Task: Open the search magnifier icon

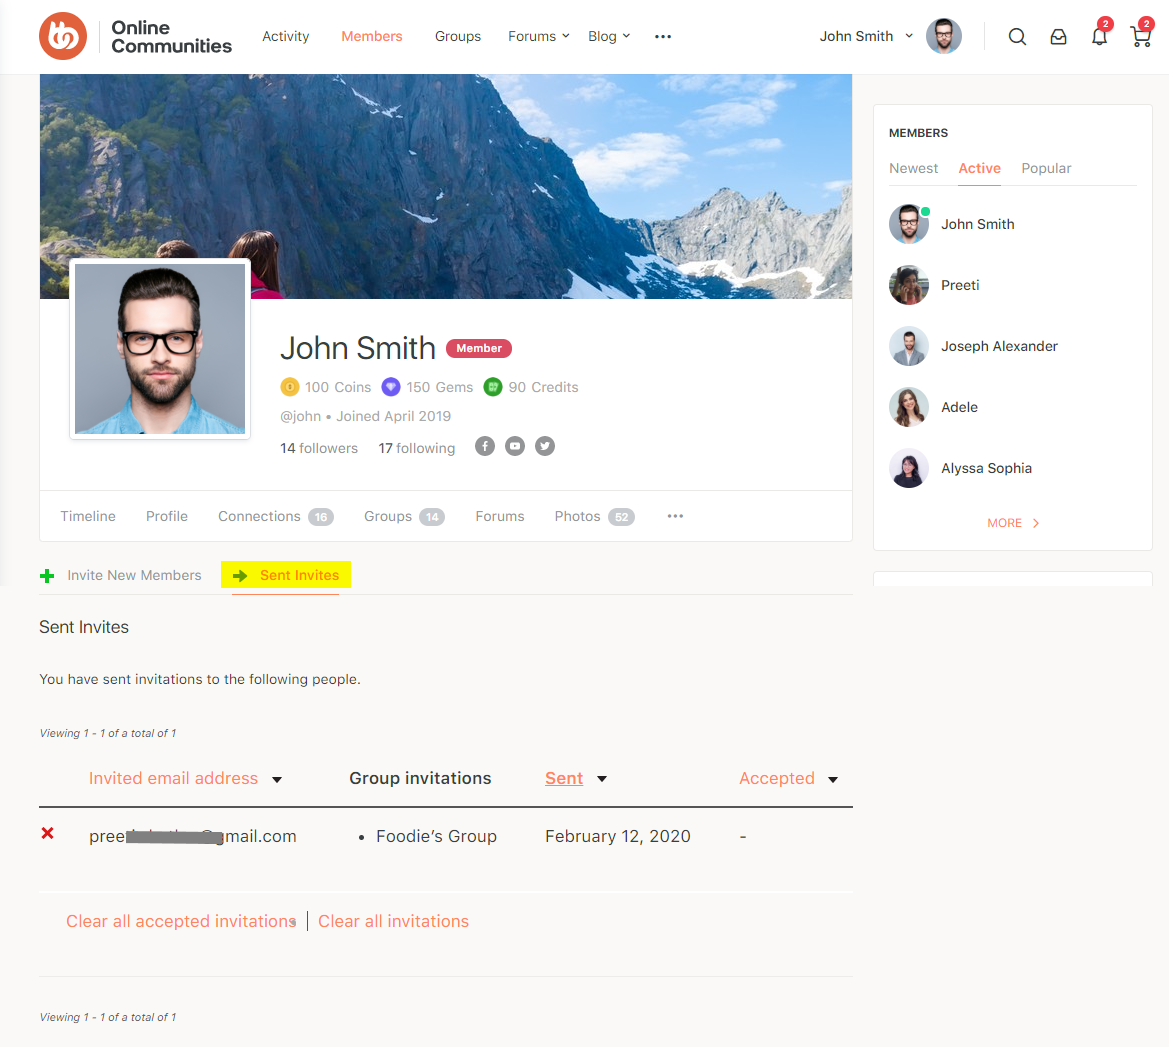Action: tap(1017, 36)
